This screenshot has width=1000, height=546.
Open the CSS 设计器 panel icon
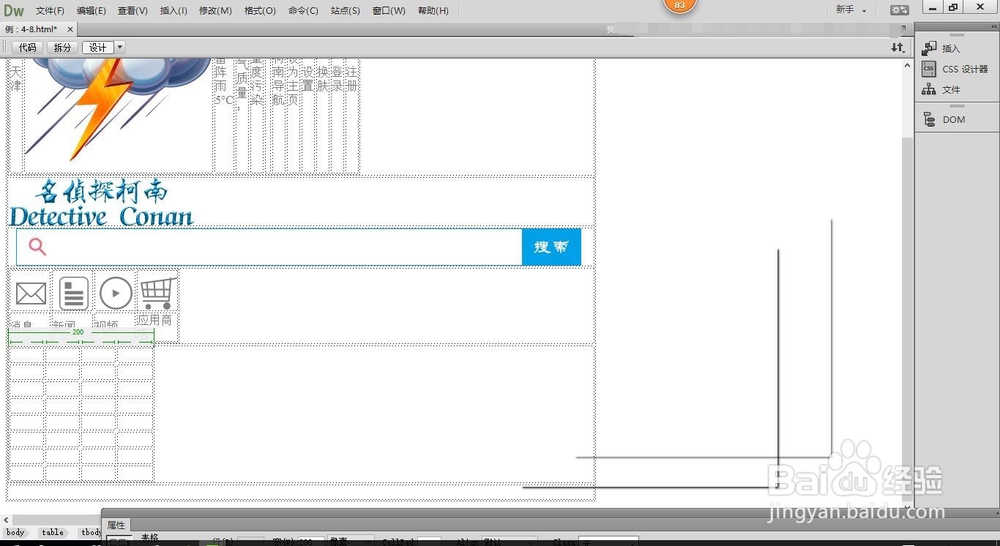[x=929, y=69]
